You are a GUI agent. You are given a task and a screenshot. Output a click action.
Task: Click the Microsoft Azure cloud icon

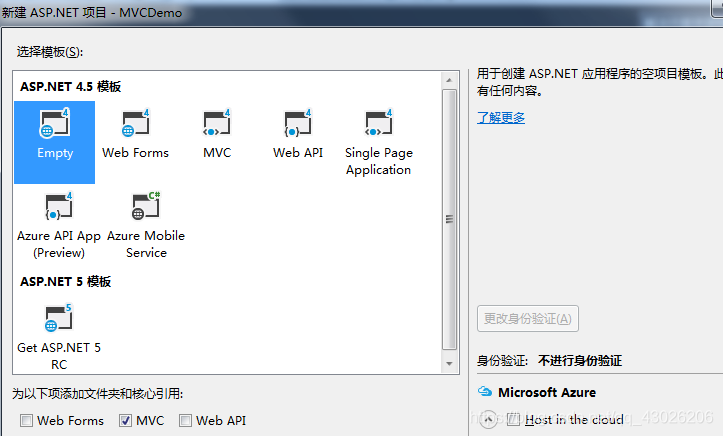pyautogui.click(x=485, y=392)
